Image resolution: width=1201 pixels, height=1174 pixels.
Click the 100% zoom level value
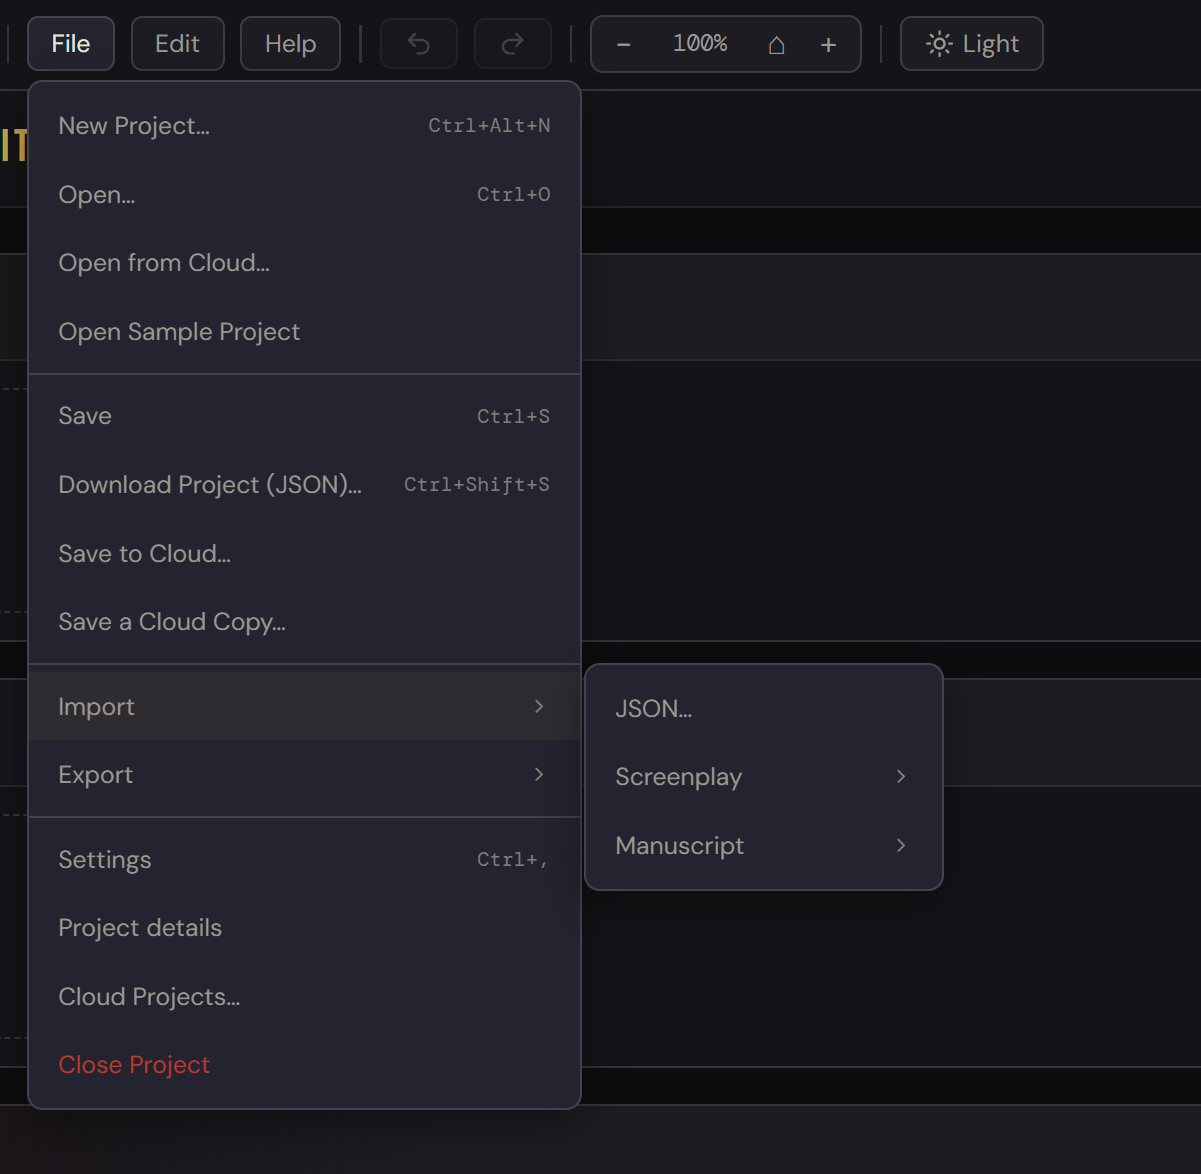[700, 44]
